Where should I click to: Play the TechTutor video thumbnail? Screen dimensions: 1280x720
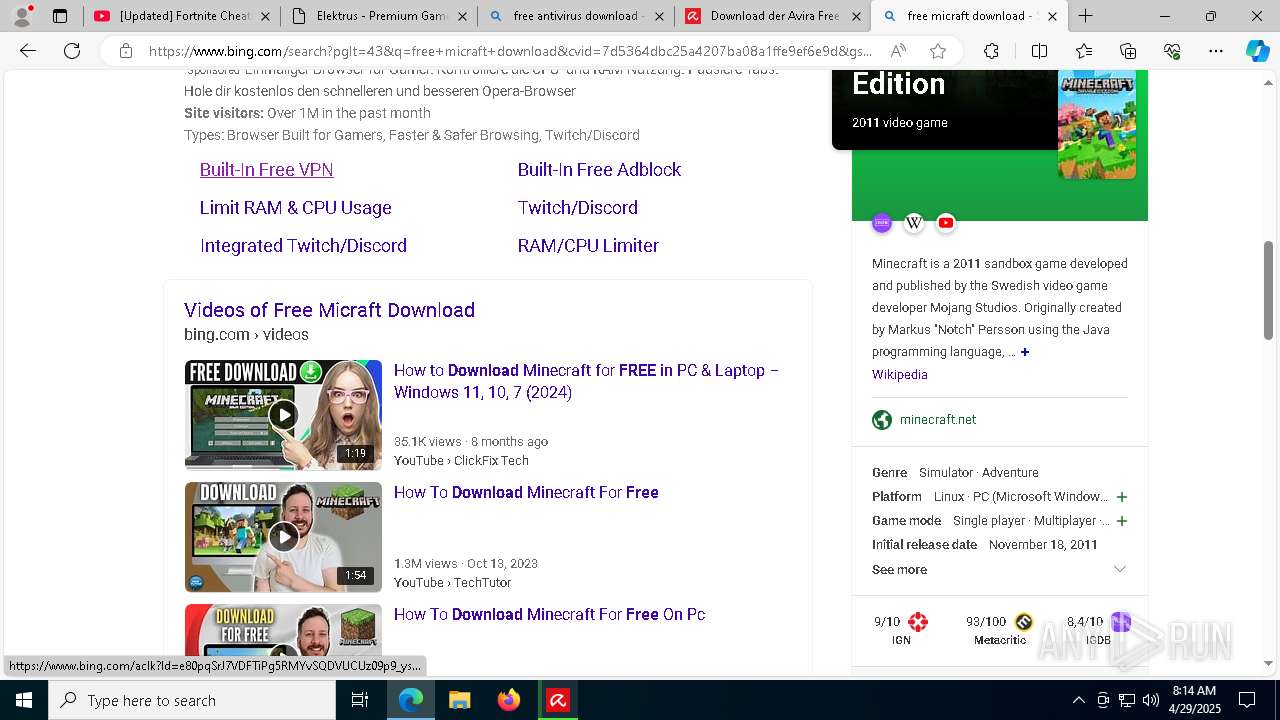(283, 537)
